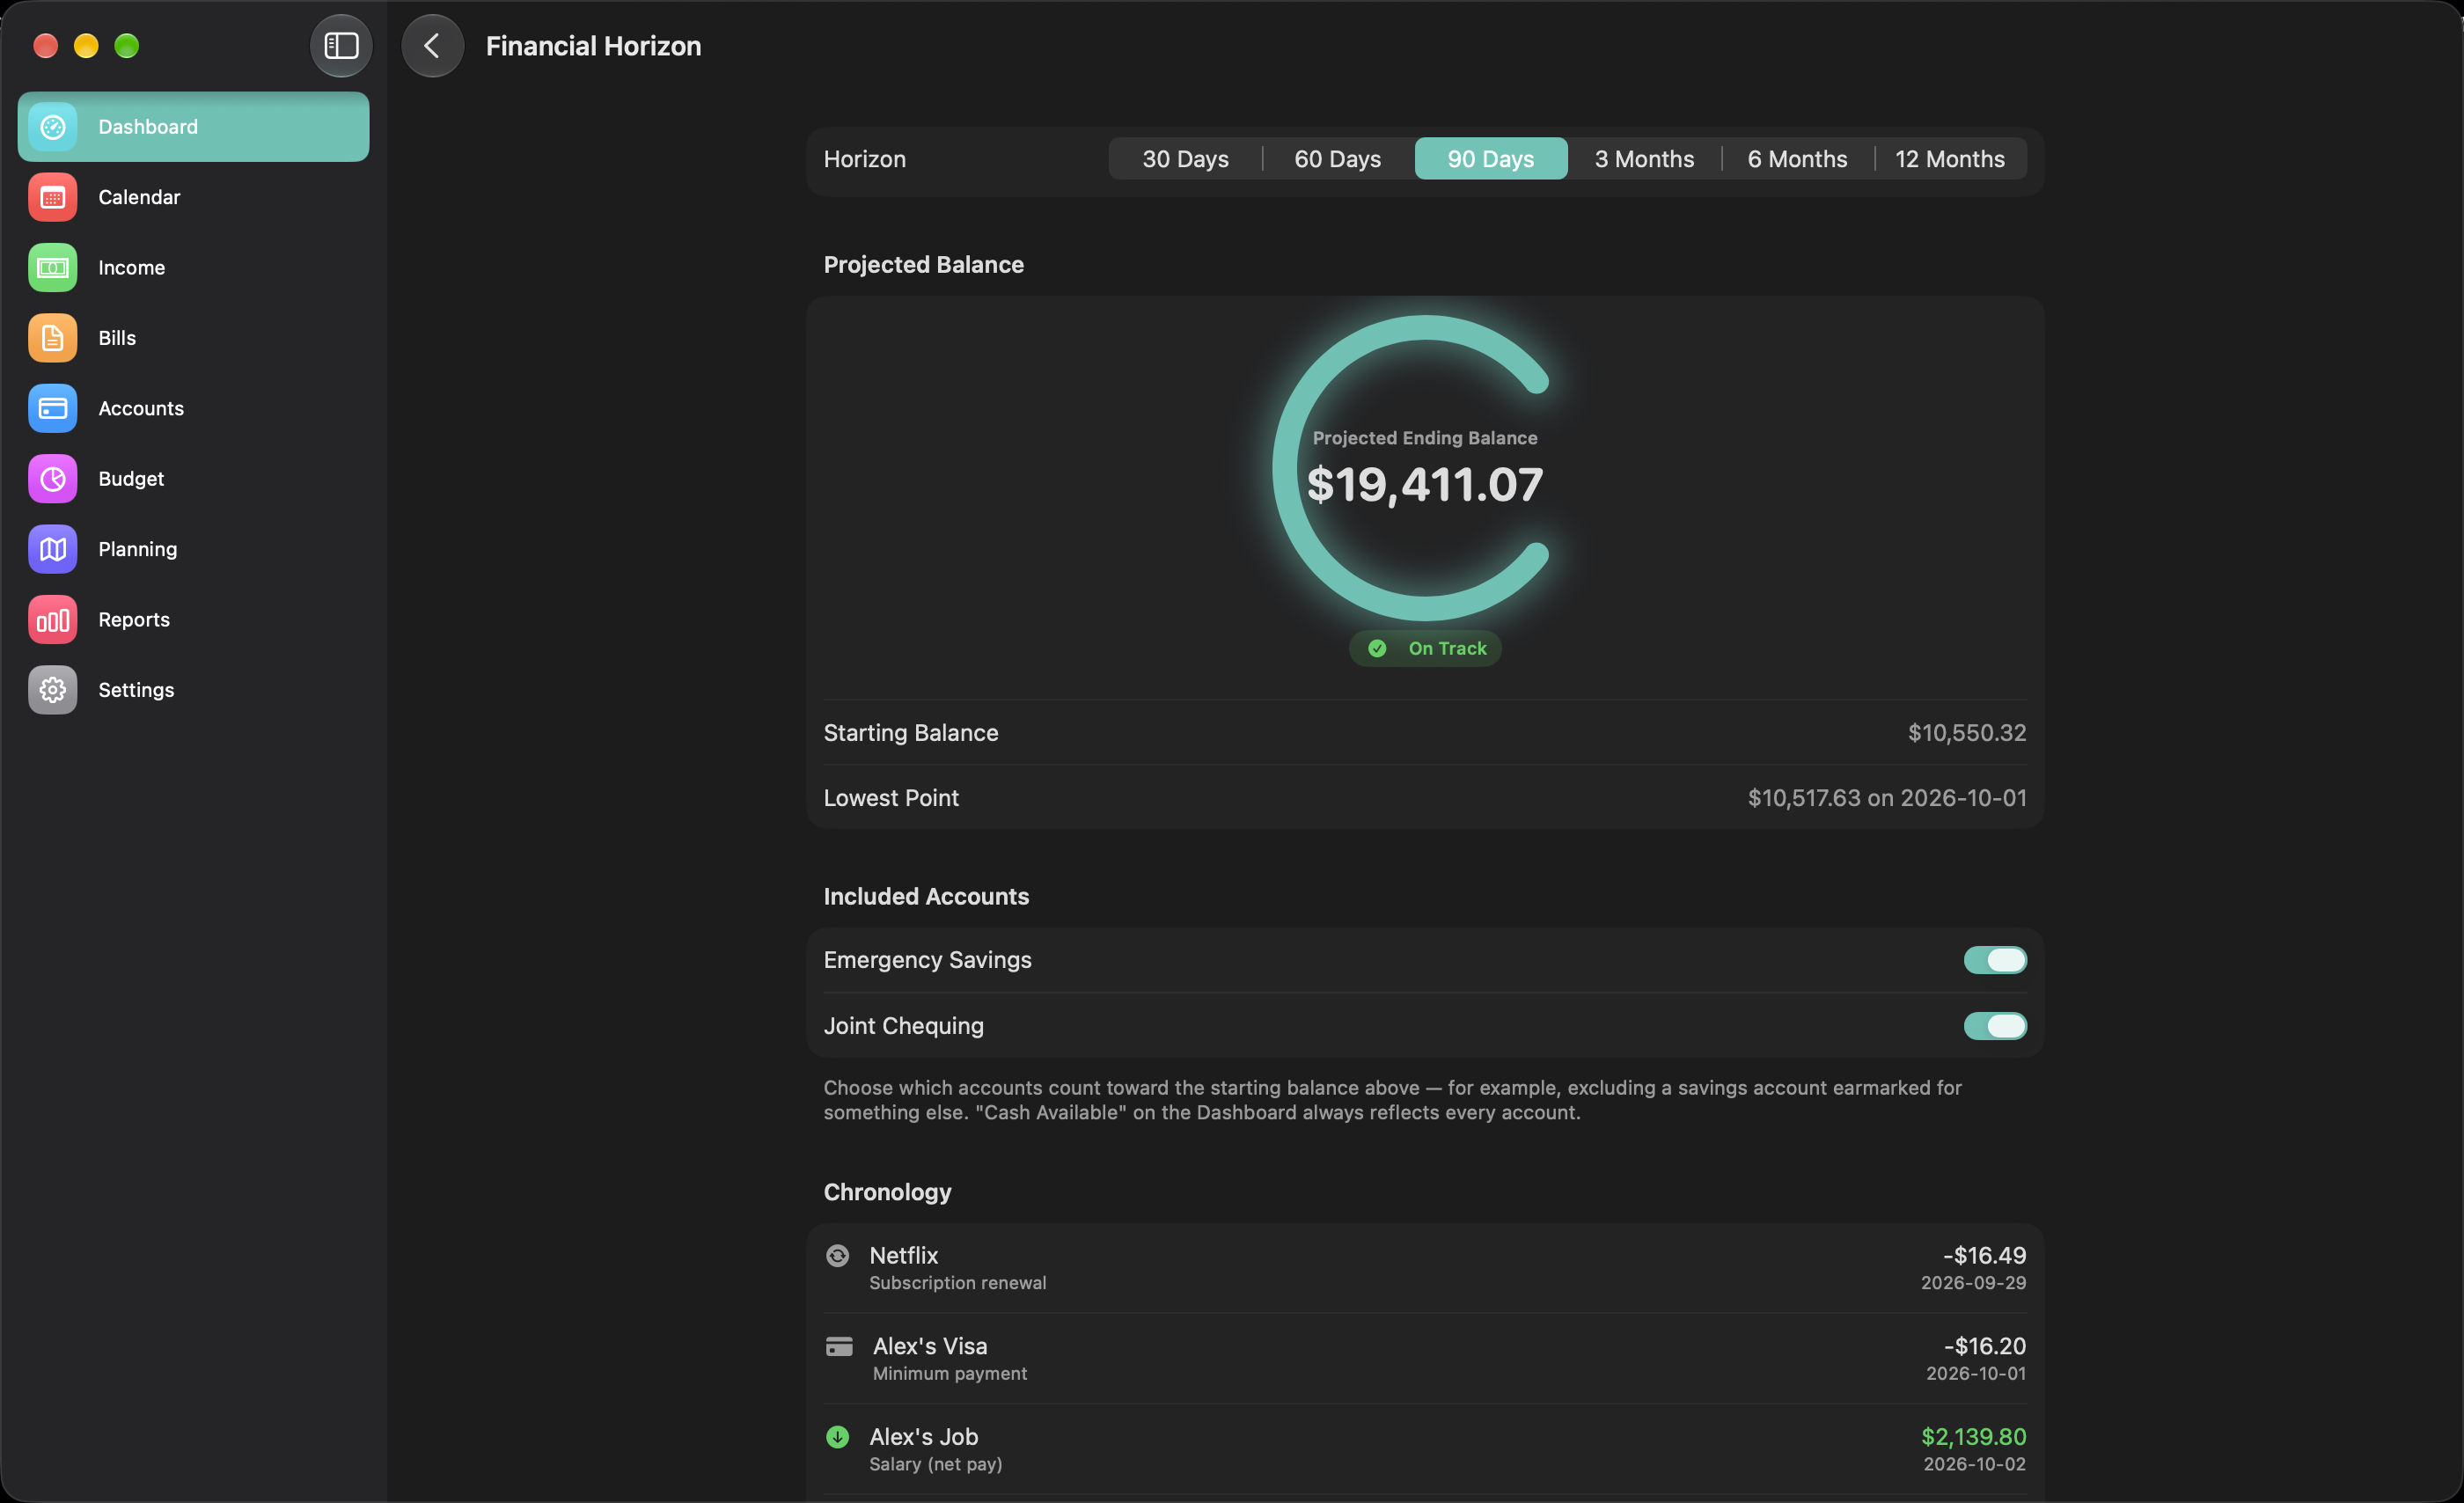Toggle the sidebar with the panel icon
The image size is (2464, 1503).
click(x=341, y=46)
